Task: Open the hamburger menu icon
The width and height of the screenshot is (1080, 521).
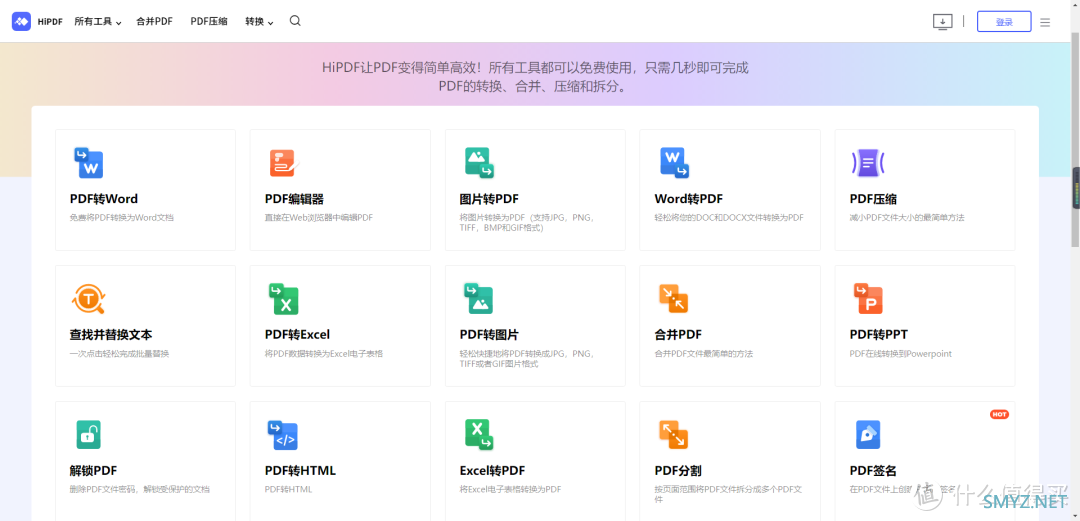Action: click(x=1045, y=22)
